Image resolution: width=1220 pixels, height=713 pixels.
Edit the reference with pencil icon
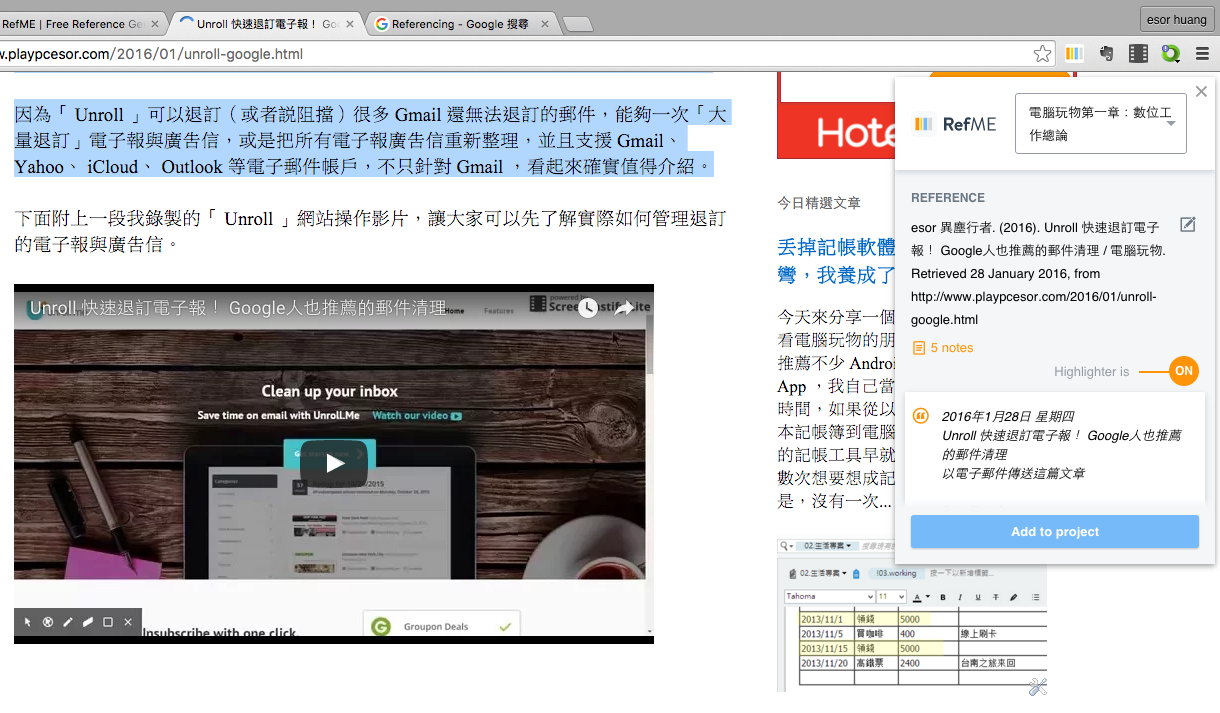pyautogui.click(x=1188, y=224)
